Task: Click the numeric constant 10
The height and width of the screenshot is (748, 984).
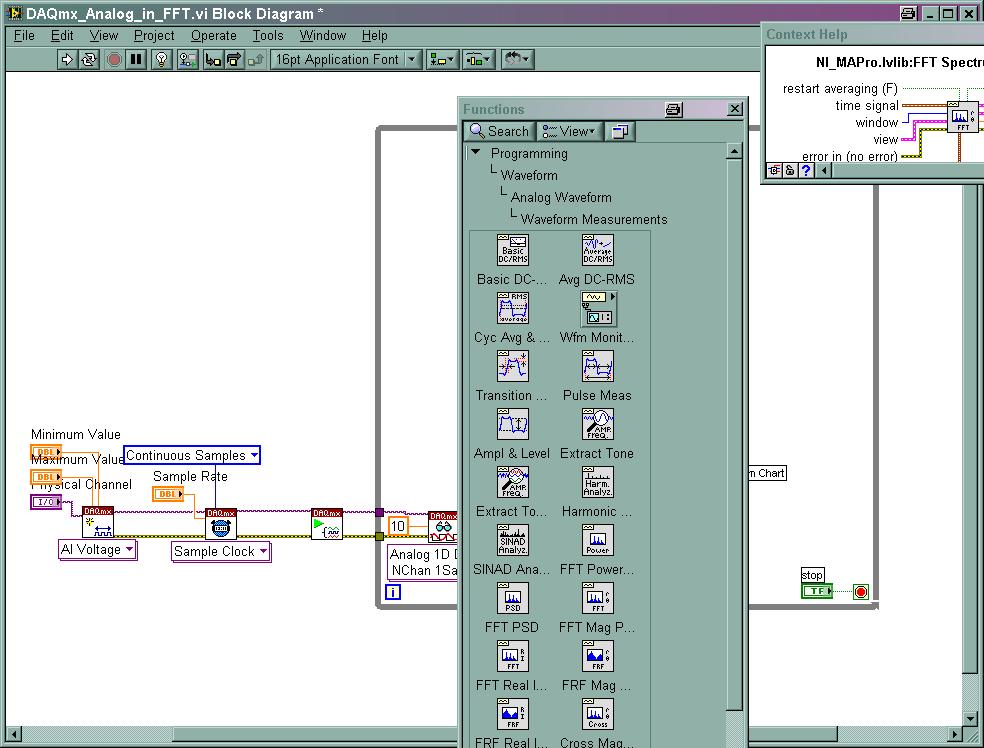Action: point(398,526)
